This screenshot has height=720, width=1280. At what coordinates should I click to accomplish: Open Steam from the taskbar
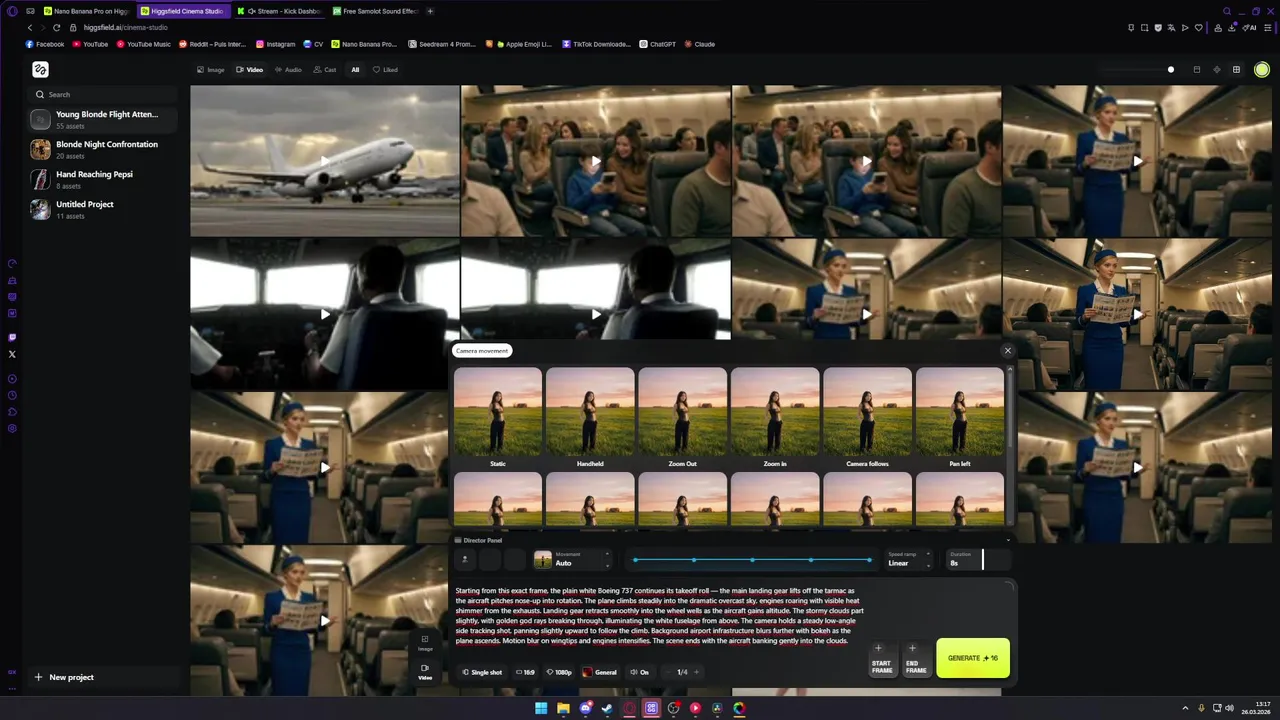pyautogui.click(x=607, y=708)
